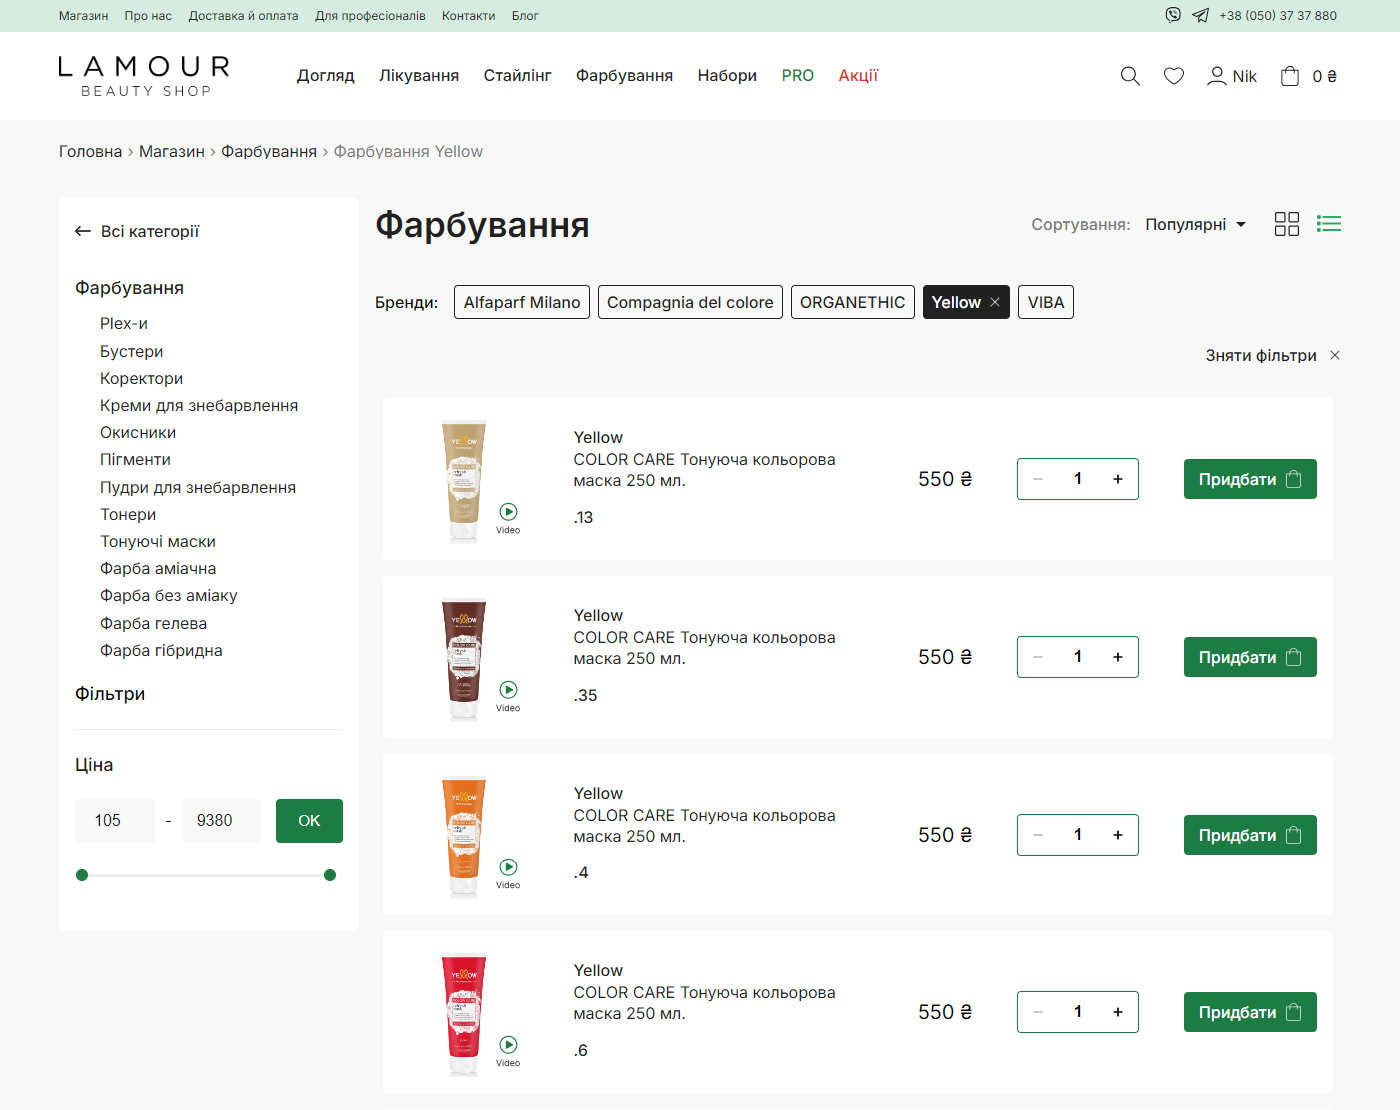Screen dimensions: 1400x1110
Task: Decrease quantity for the .4 mask
Action: tap(1038, 835)
